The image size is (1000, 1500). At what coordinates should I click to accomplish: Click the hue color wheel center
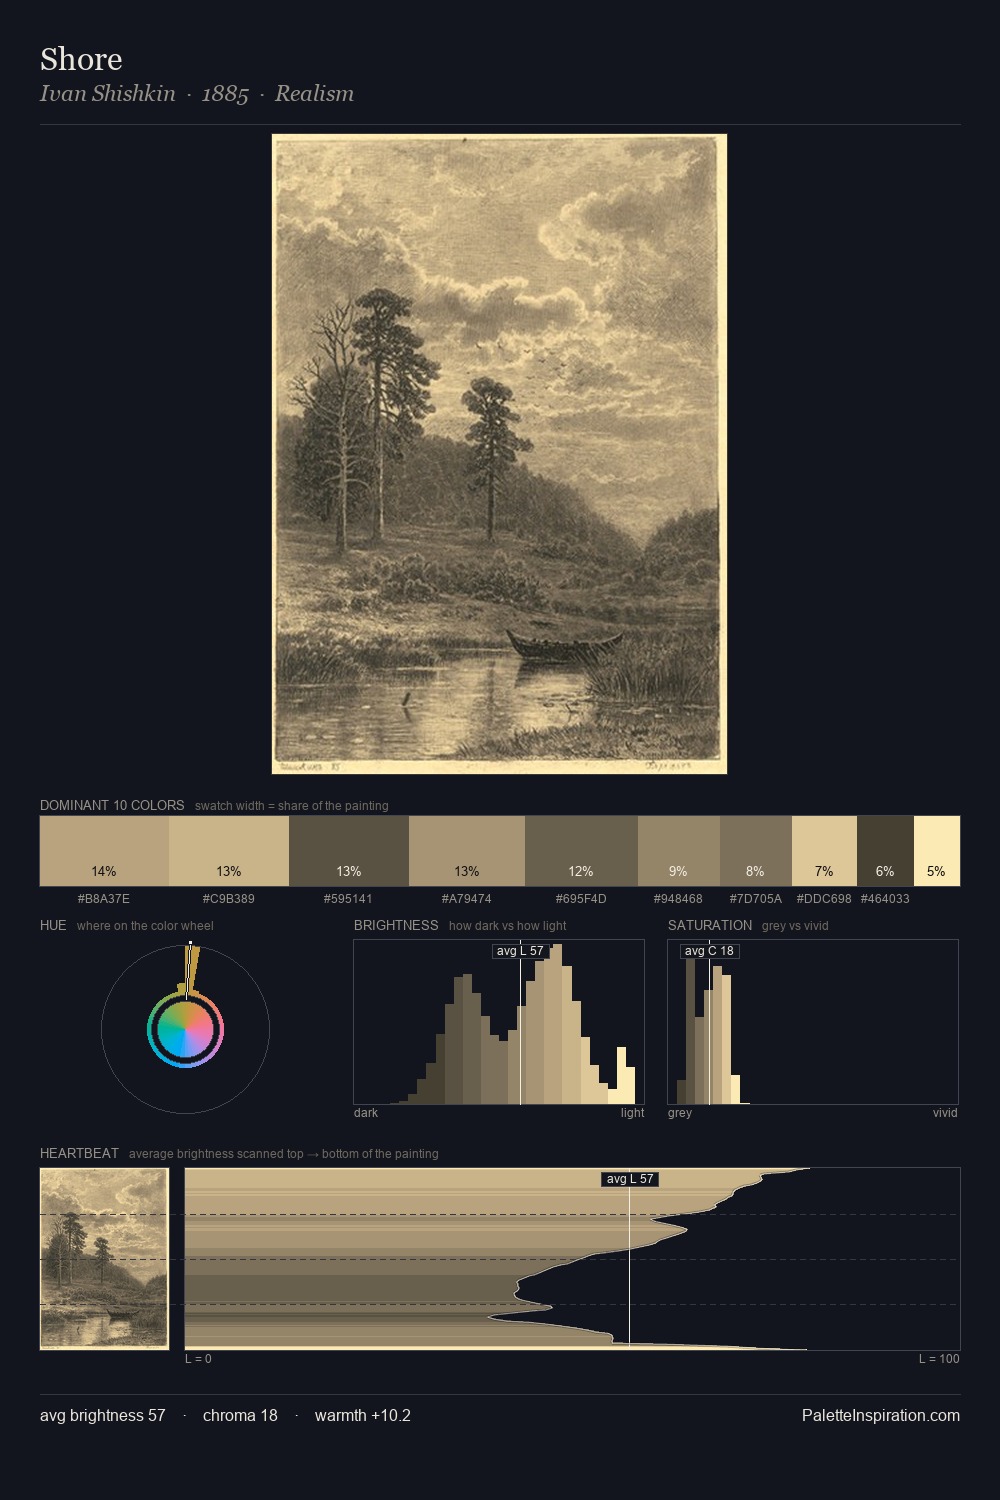click(x=185, y=1030)
